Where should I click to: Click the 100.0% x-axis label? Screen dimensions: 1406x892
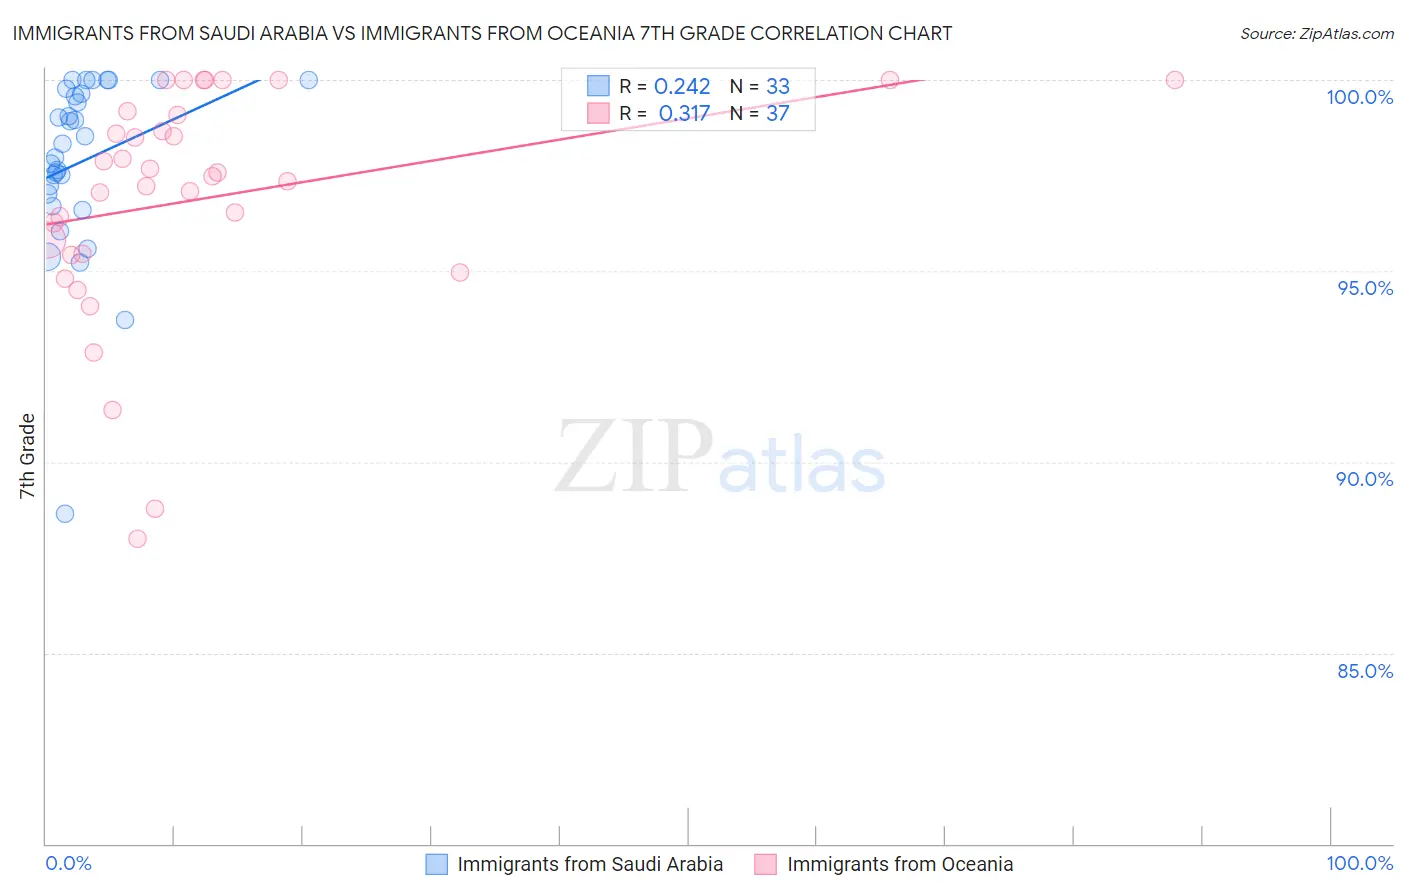pyautogui.click(x=1360, y=863)
